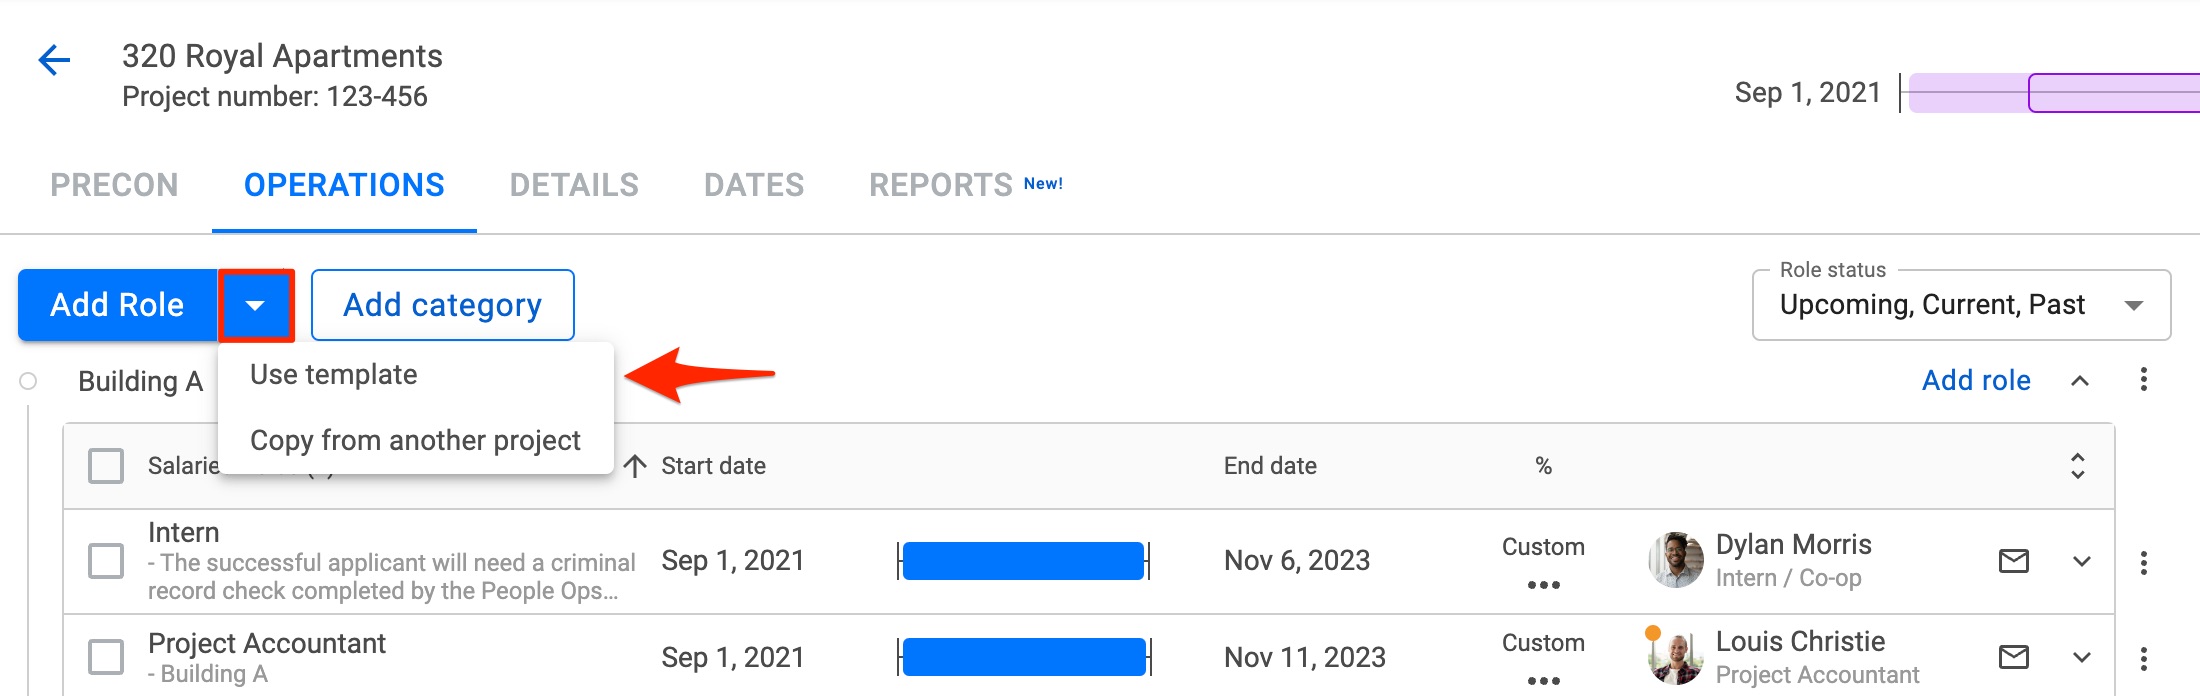Open more options for Building A category
This screenshot has height=696, width=2200.
point(2143,380)
